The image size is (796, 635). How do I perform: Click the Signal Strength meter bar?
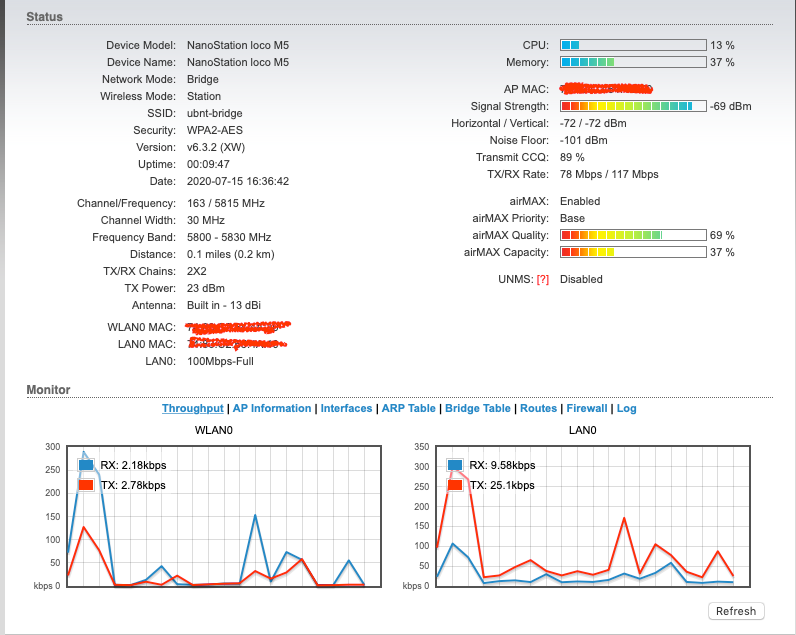tap(632, 106)
